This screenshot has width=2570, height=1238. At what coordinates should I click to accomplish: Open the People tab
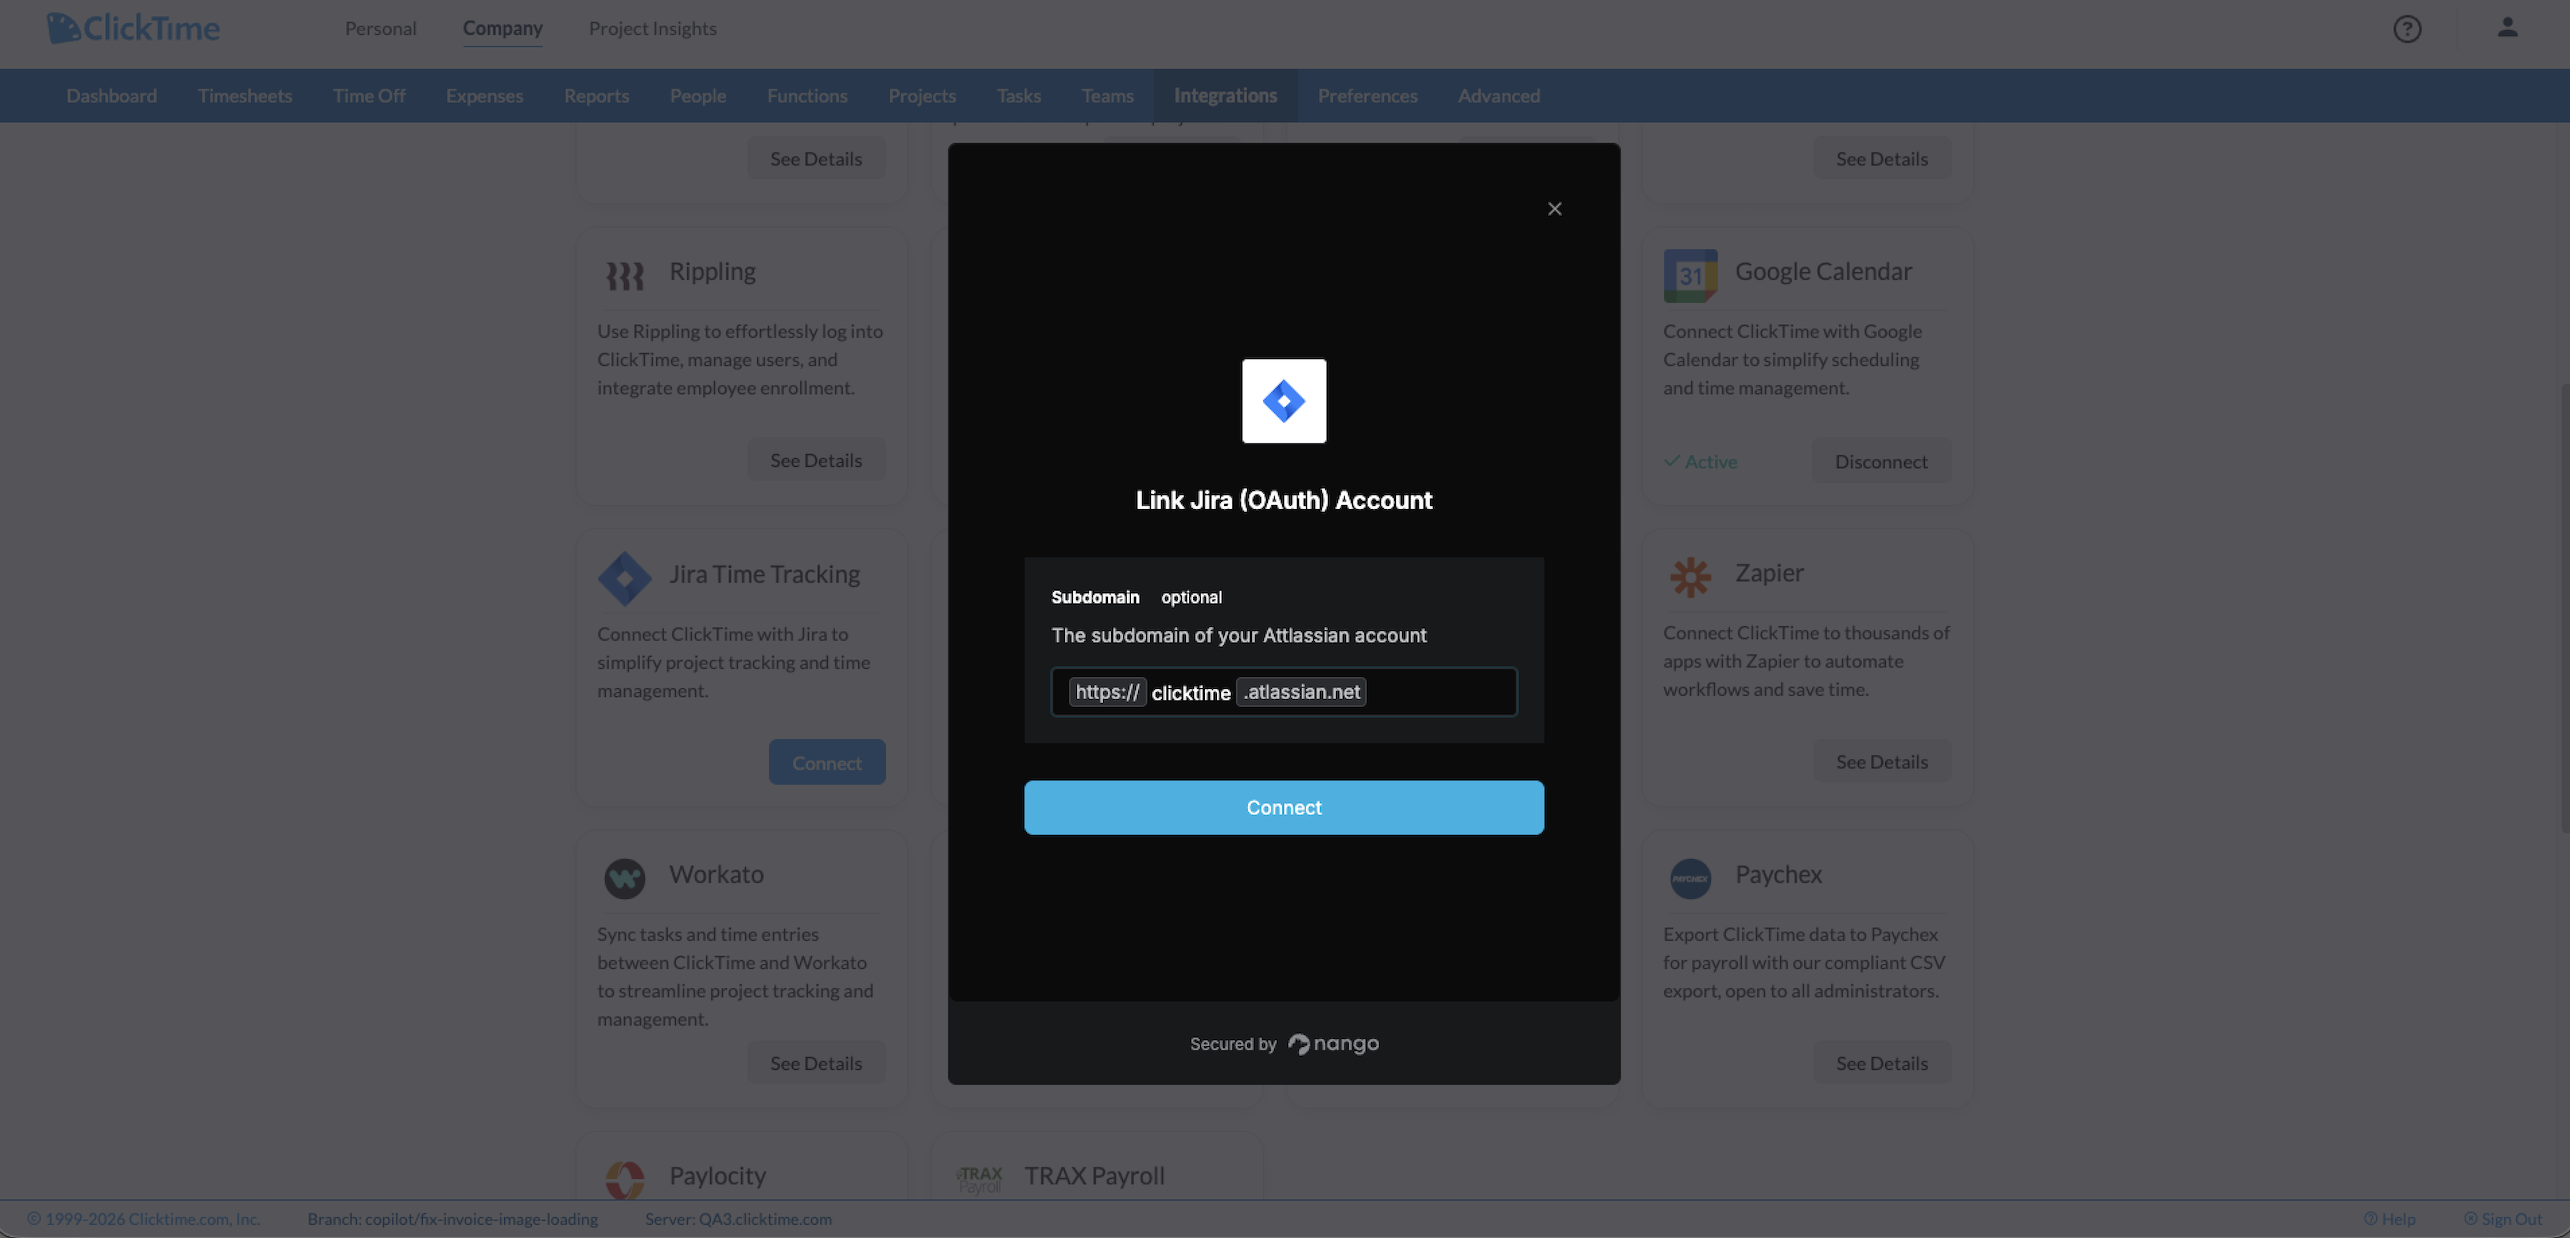click(x=698, y=95)
